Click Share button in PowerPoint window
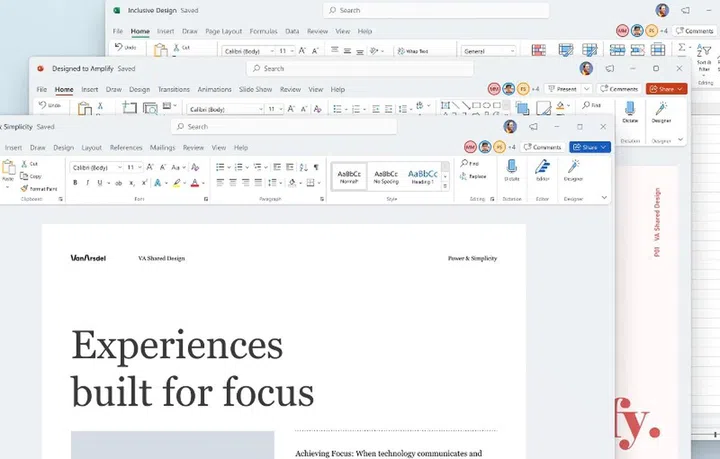 pyautogui.click(x=666, y=89)
